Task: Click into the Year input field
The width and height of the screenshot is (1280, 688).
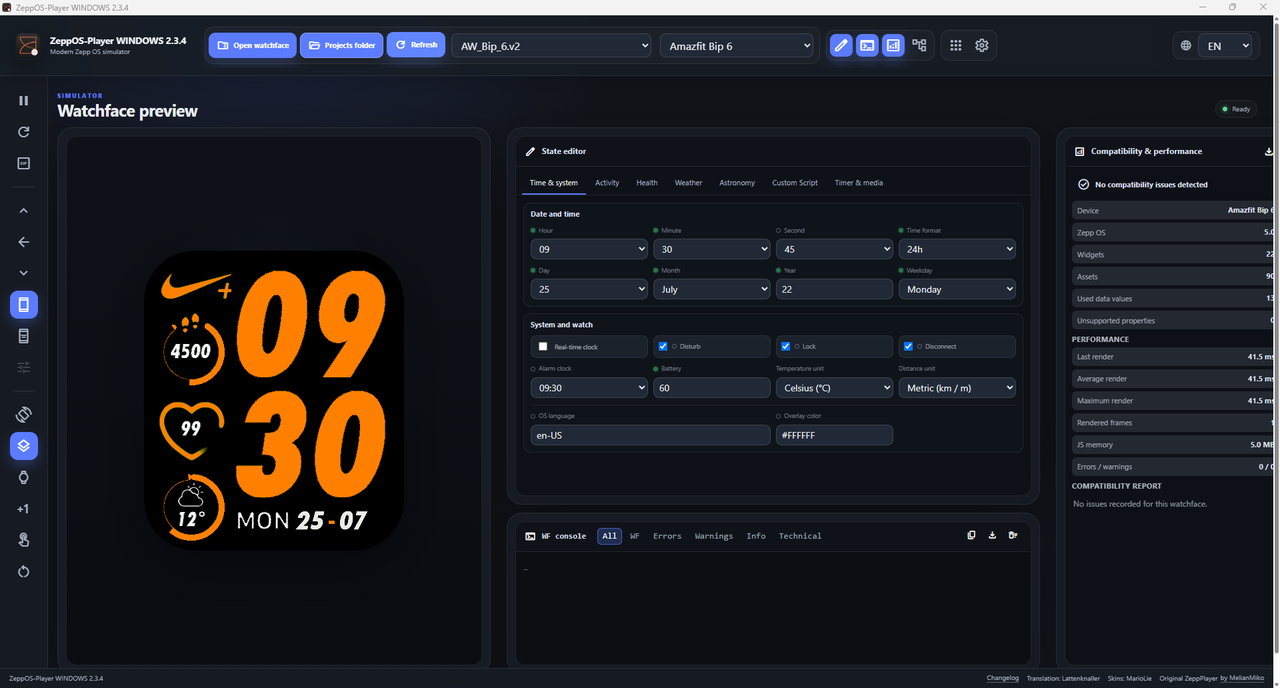Action: (834, 289)
